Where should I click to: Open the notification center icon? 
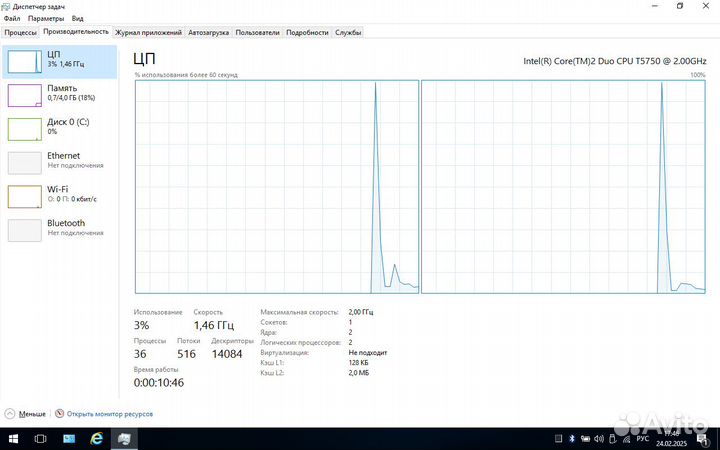(703, 439)
